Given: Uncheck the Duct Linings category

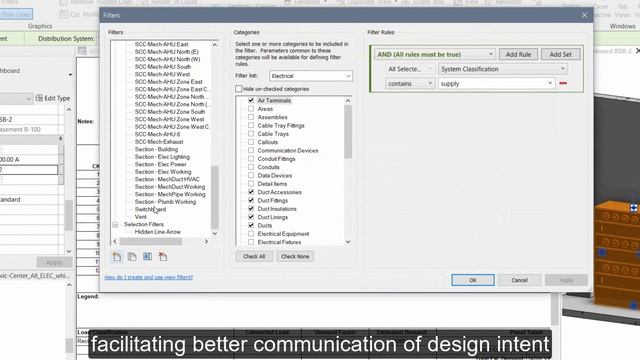Looking at the screenshot, I should coord(251,217).
